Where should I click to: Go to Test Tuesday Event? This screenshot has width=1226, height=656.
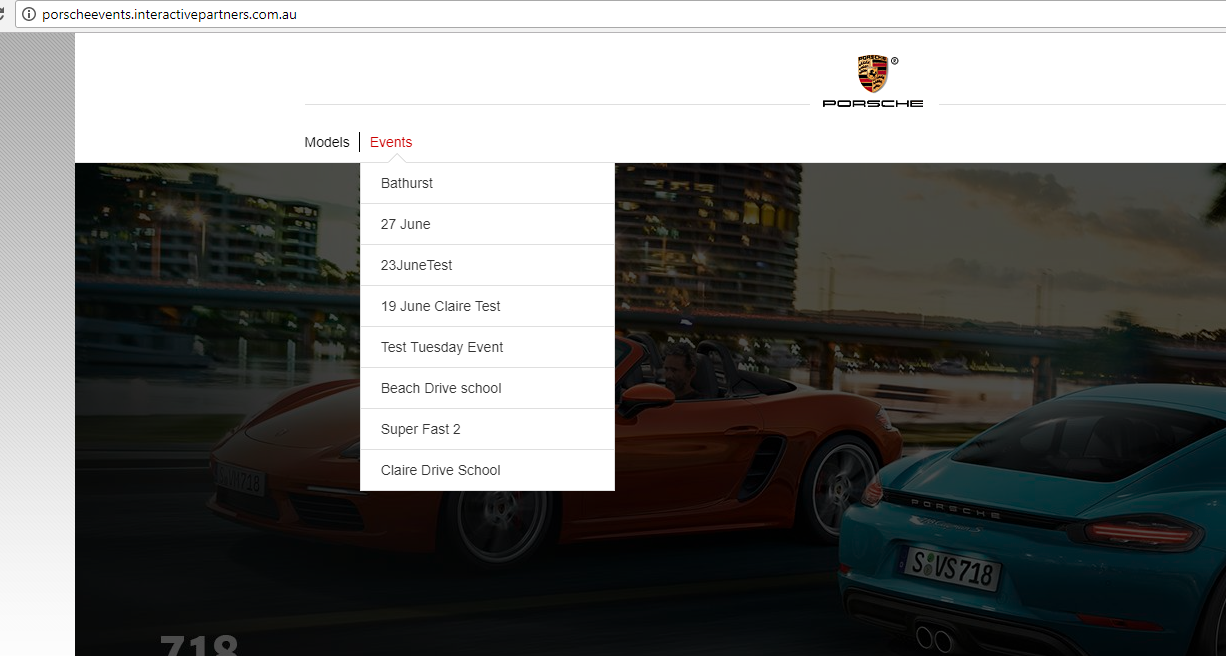[442, 347]
